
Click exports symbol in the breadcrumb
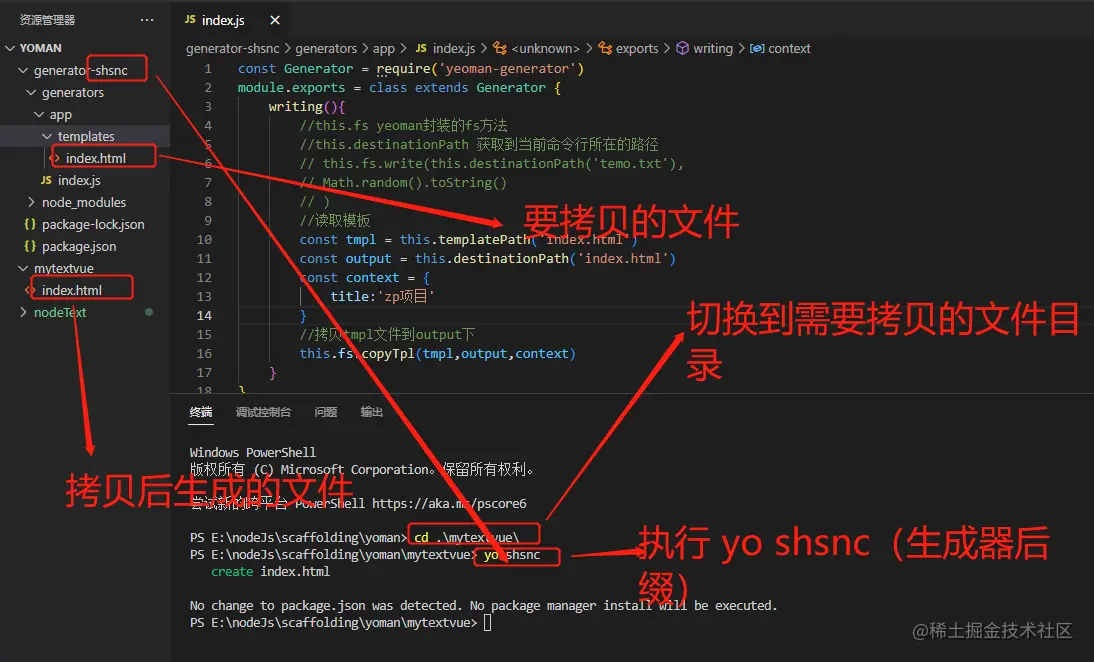click(637, 48)
